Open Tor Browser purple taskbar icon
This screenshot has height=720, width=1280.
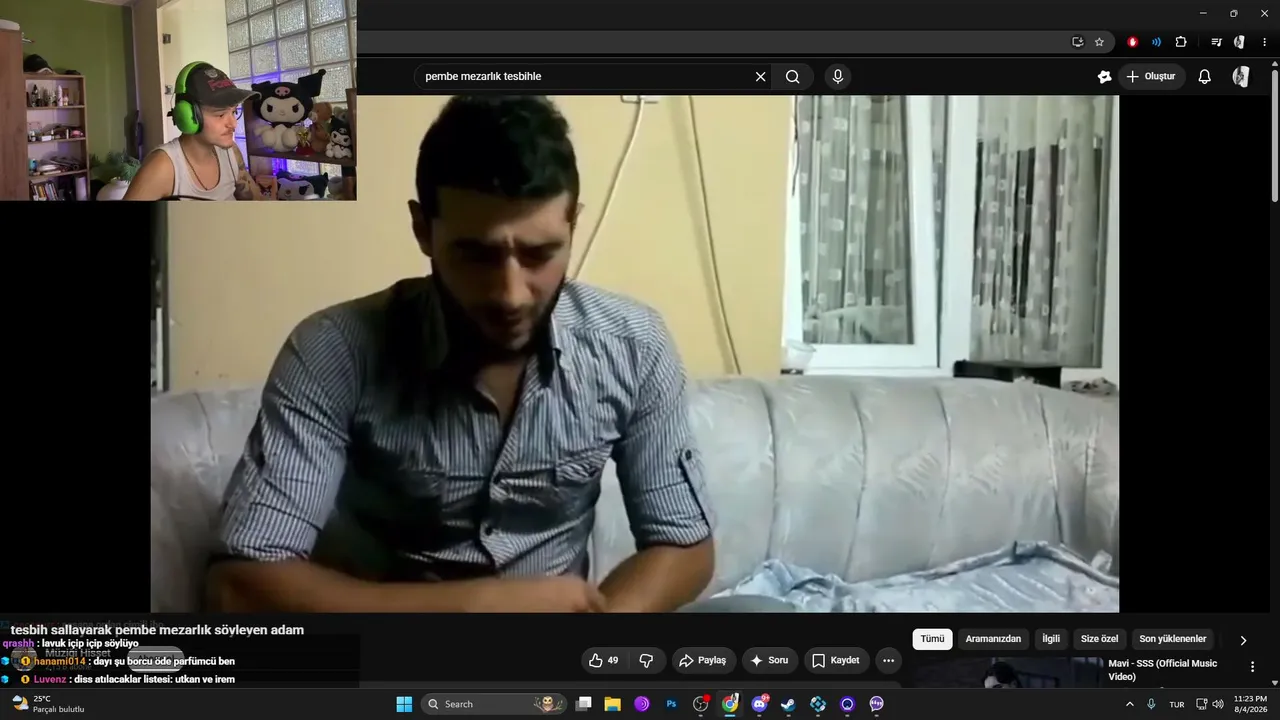642,704
